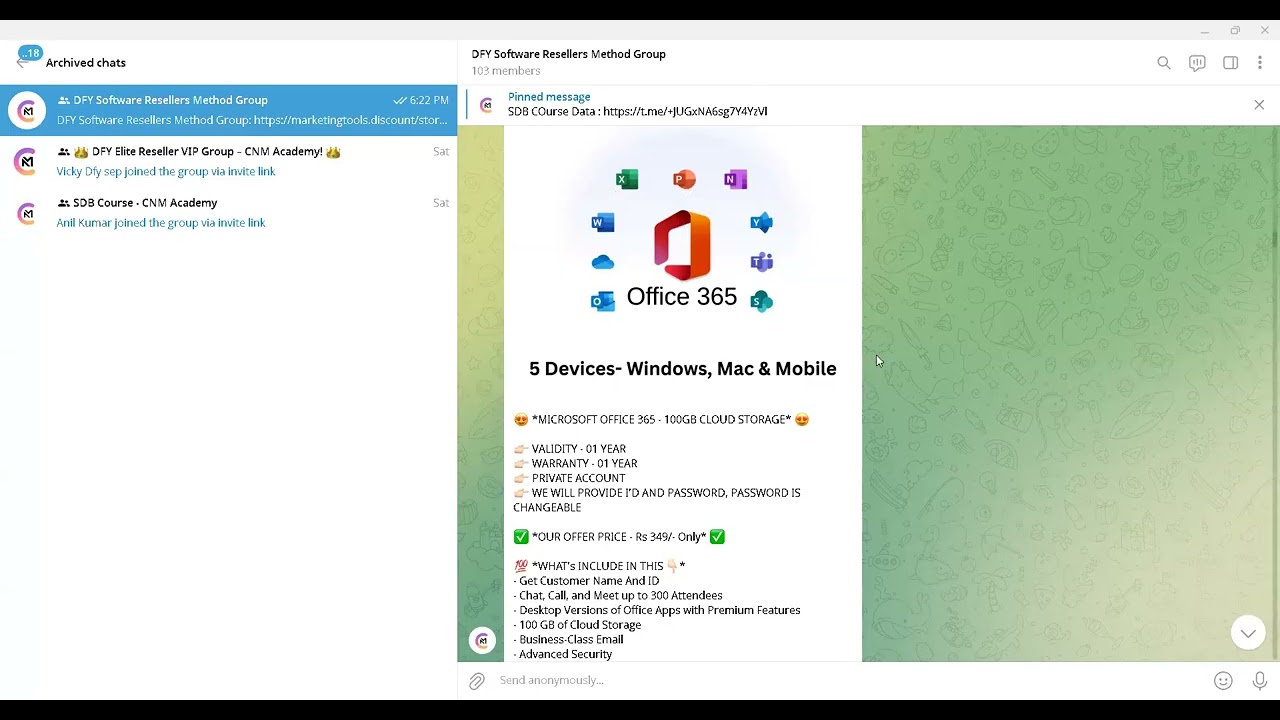Image resolution: width=1280 pixels, height=720 pixels.
Task: Select DFY Software Resellers Method Group chat
Action: pyautogui.click(x=228, y=110)
